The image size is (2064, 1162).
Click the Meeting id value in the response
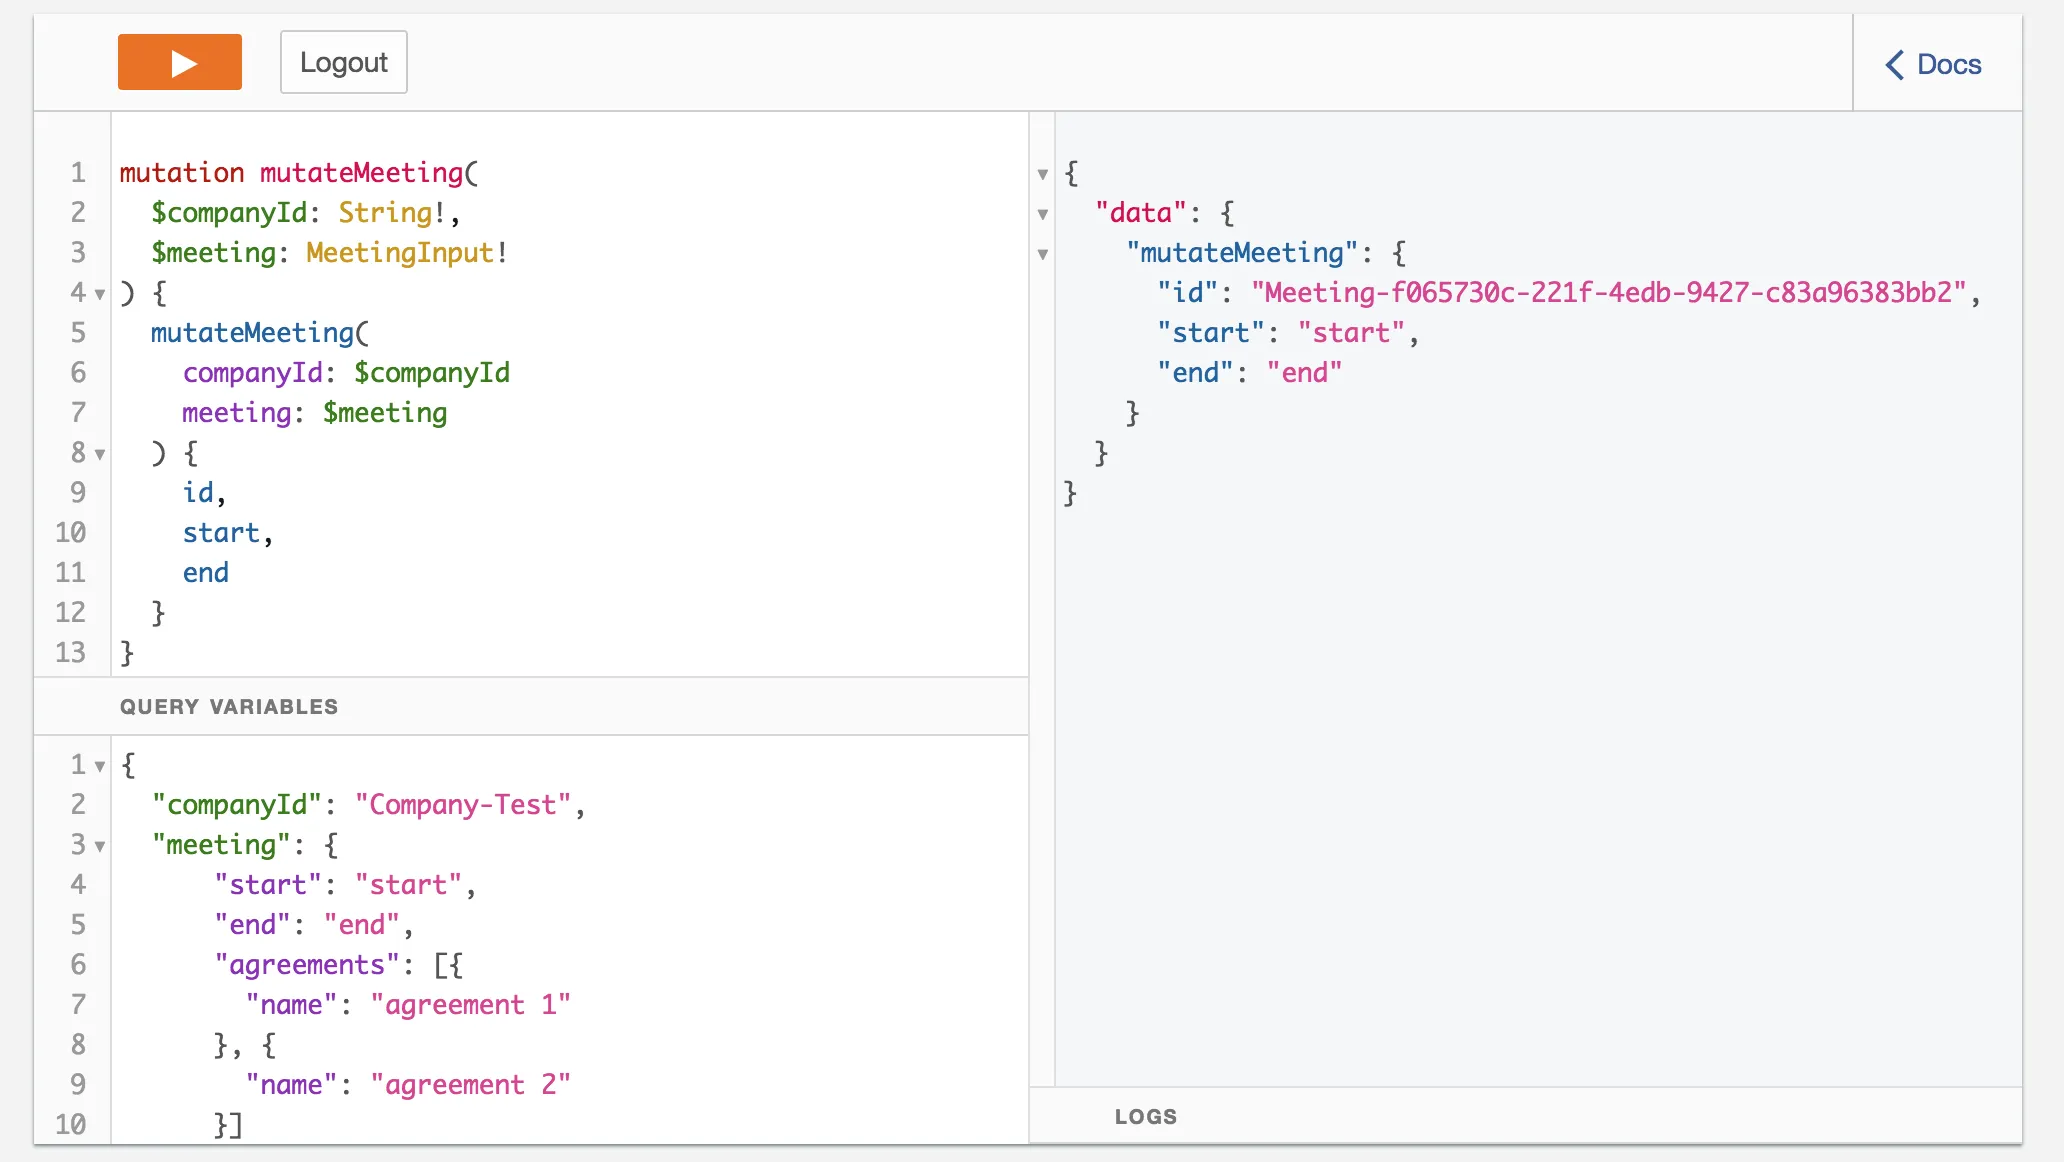pos(1608,293)
